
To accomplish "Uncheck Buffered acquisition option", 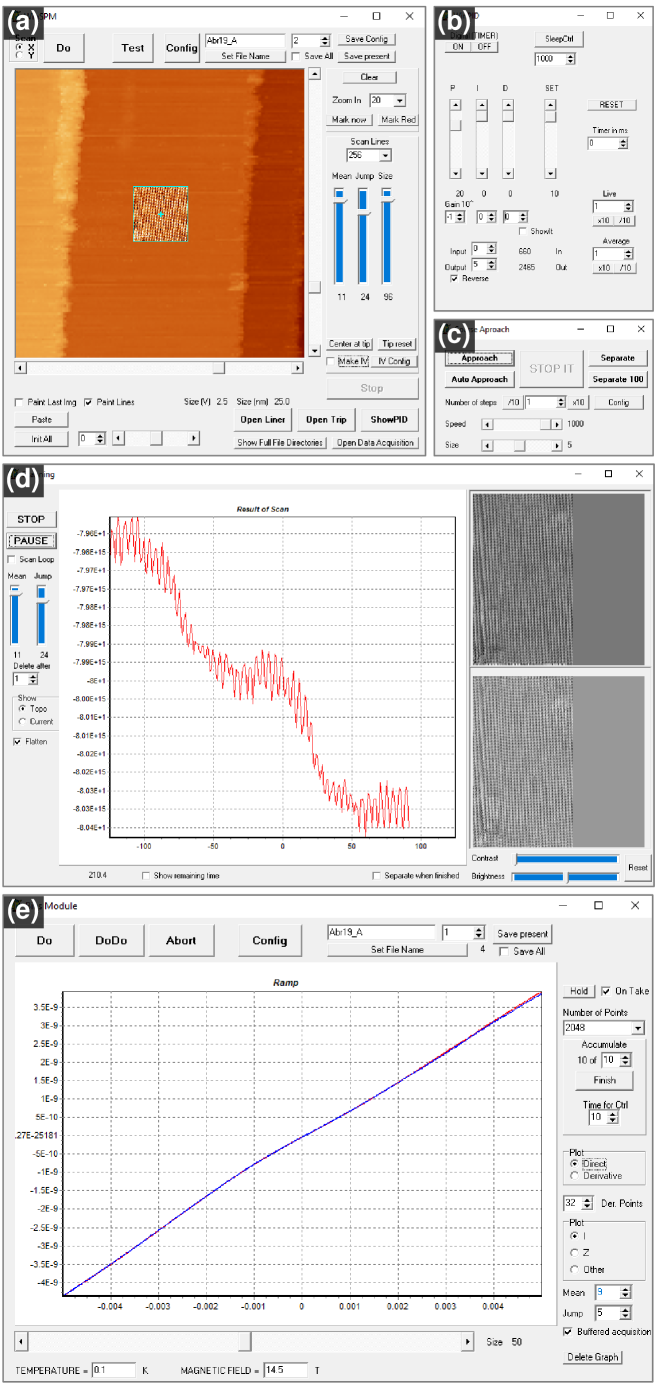I will click(x=569, y=1331).
